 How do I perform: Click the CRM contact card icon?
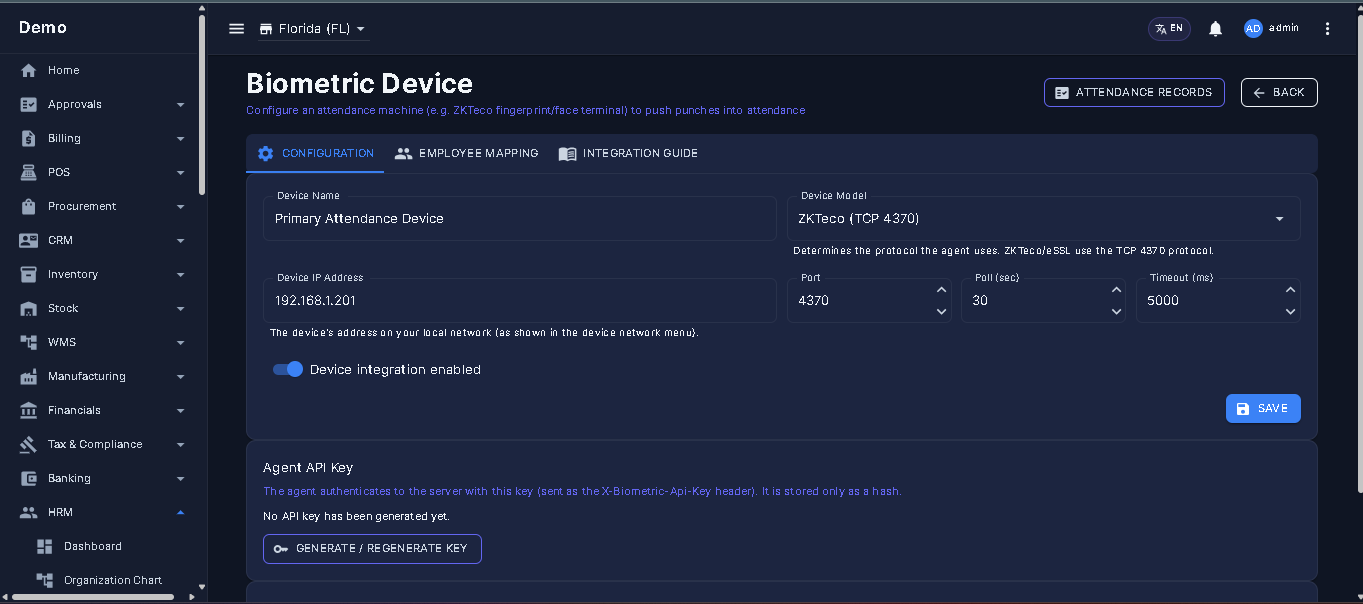click(x=29, y=240)
